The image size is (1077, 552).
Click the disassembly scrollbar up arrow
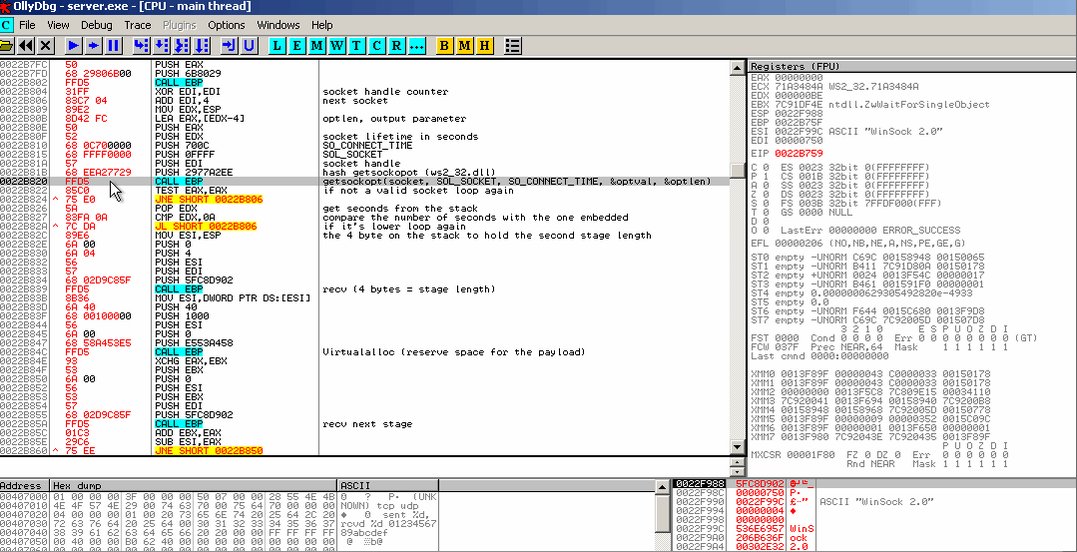coord(738,67)
